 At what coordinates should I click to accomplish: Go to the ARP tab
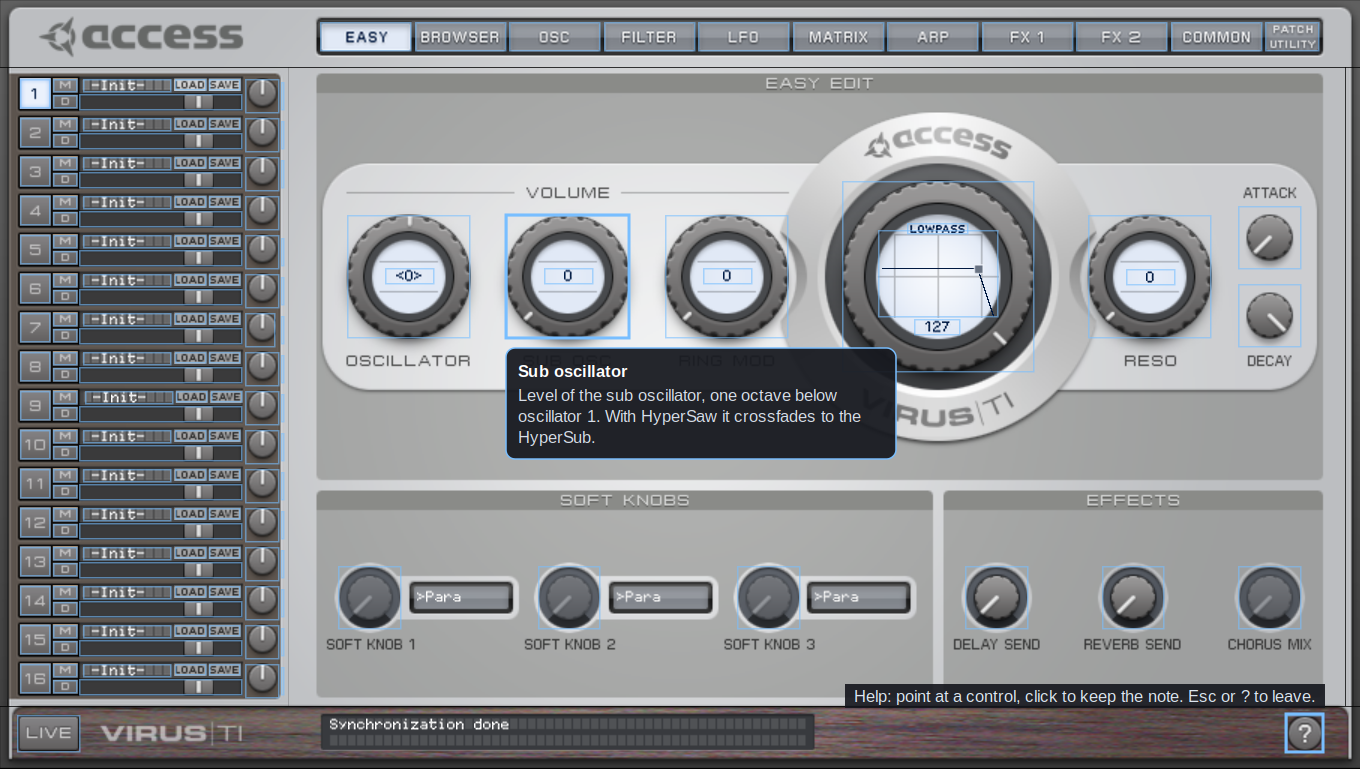click(x=932, y=37)
